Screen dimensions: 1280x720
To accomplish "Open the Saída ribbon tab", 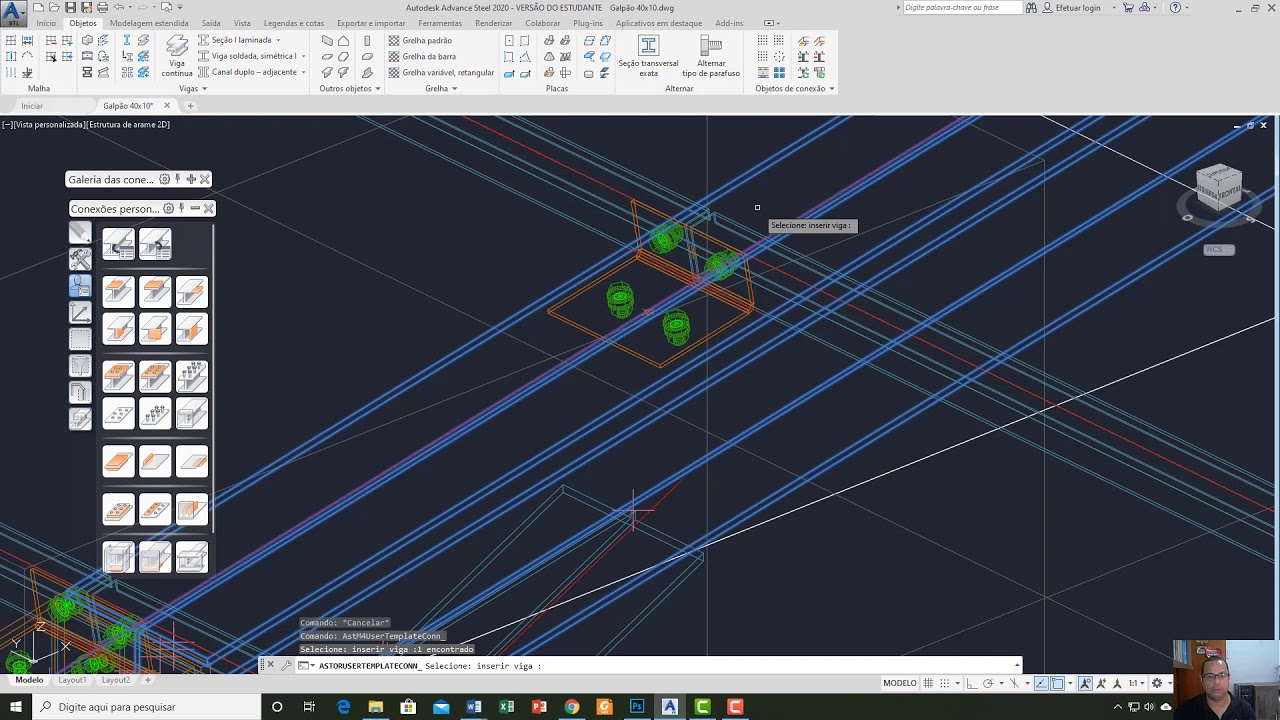I will pos(211,23).
